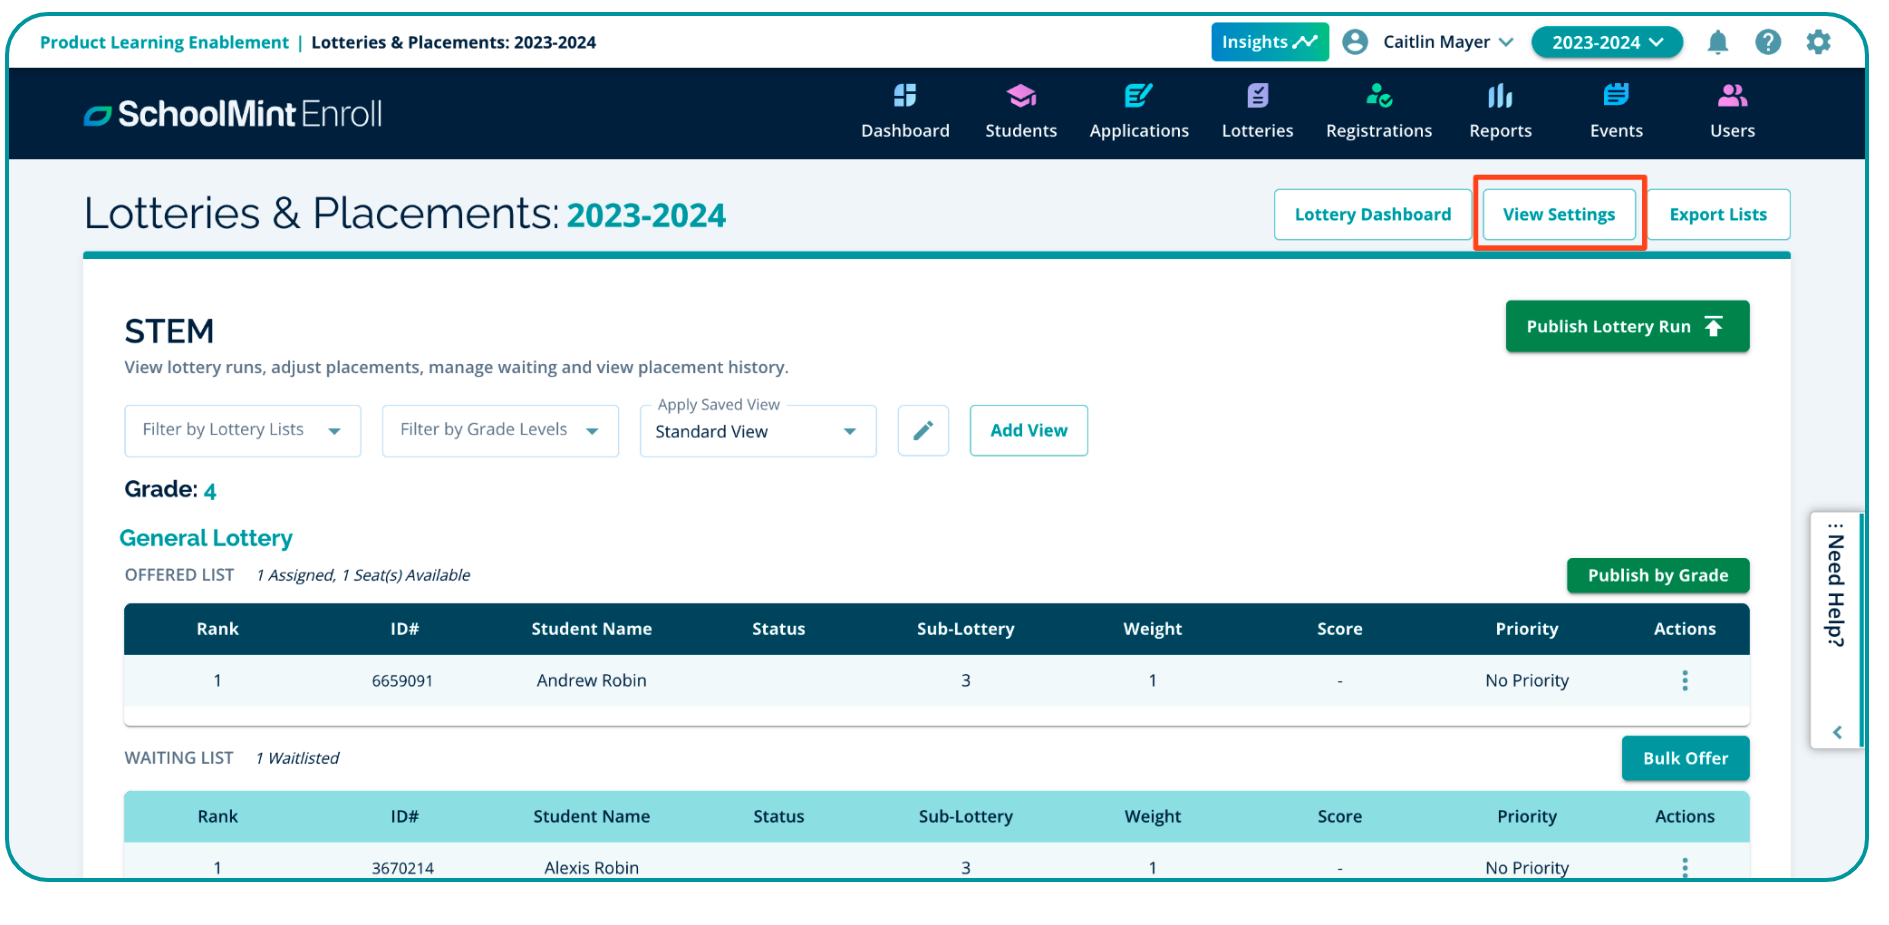The height and width of the screenshot is (925, 1889).
Task: Collapse the Need Help side panel
Action: coord(1836,732)
